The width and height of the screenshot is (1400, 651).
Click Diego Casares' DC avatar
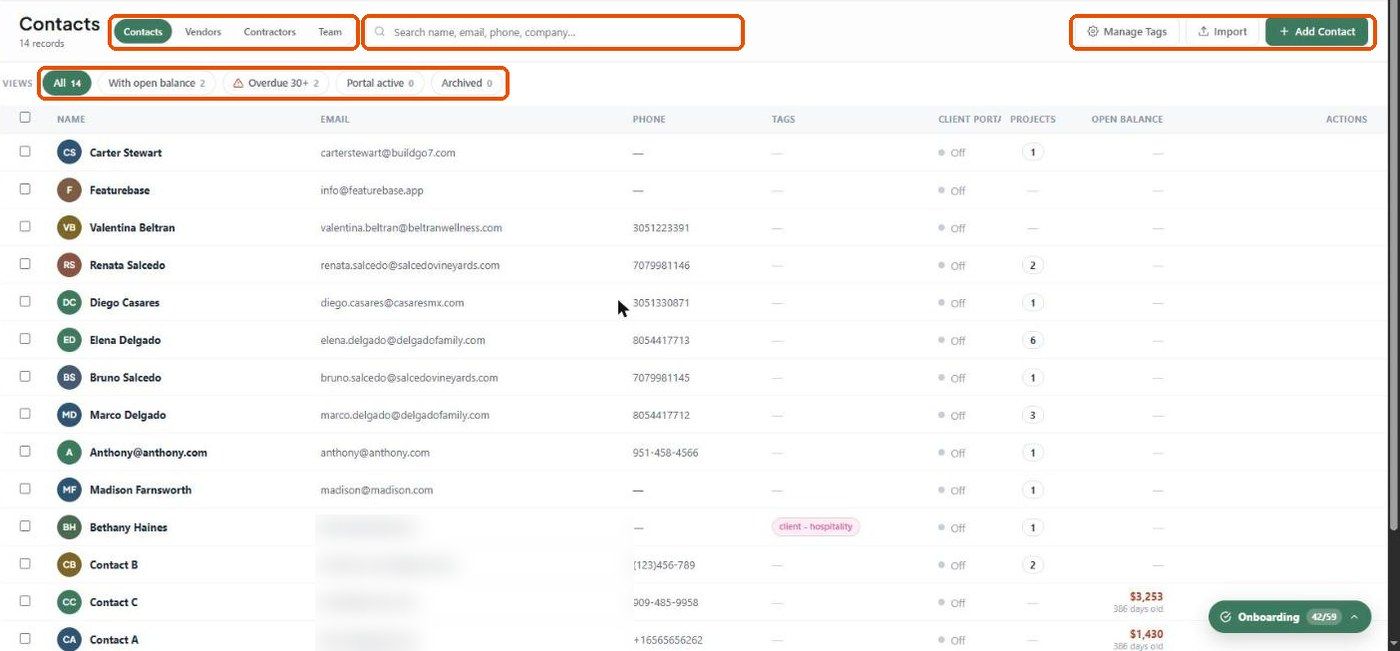[69, 302]
